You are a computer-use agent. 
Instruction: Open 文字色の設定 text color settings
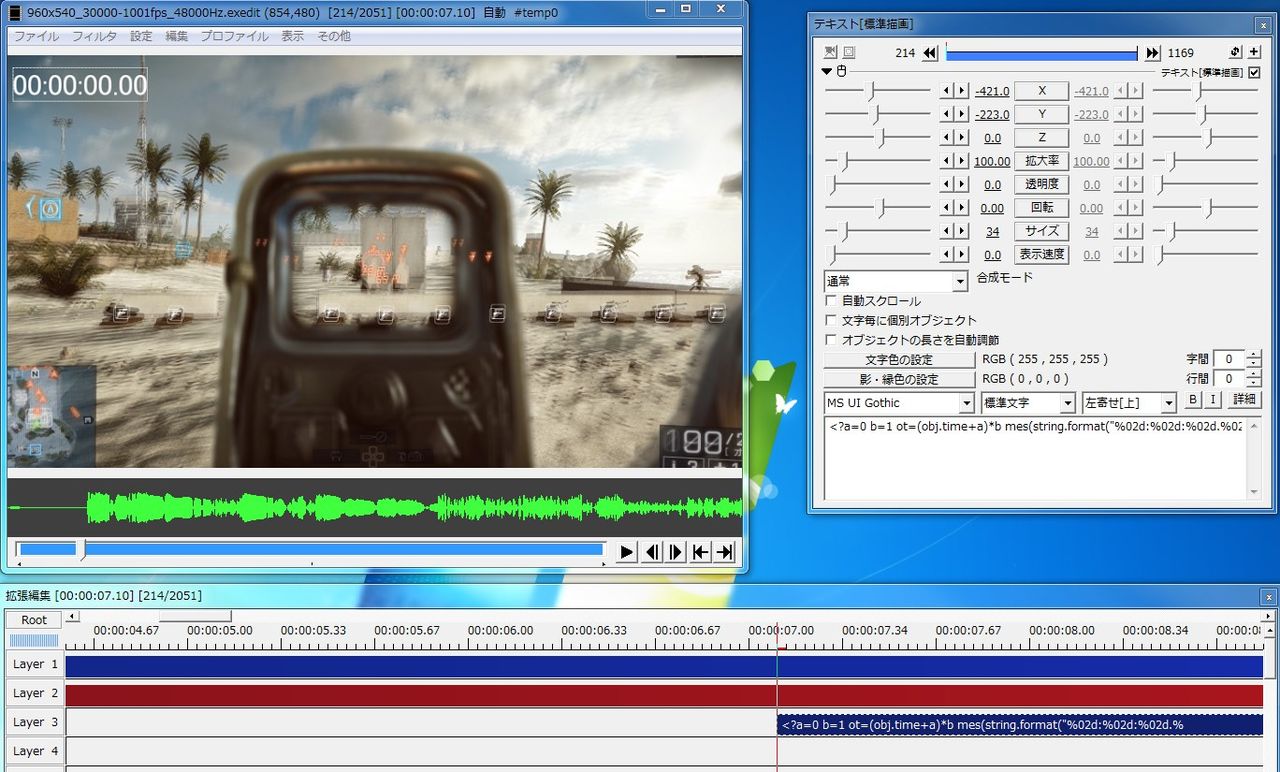899,360
